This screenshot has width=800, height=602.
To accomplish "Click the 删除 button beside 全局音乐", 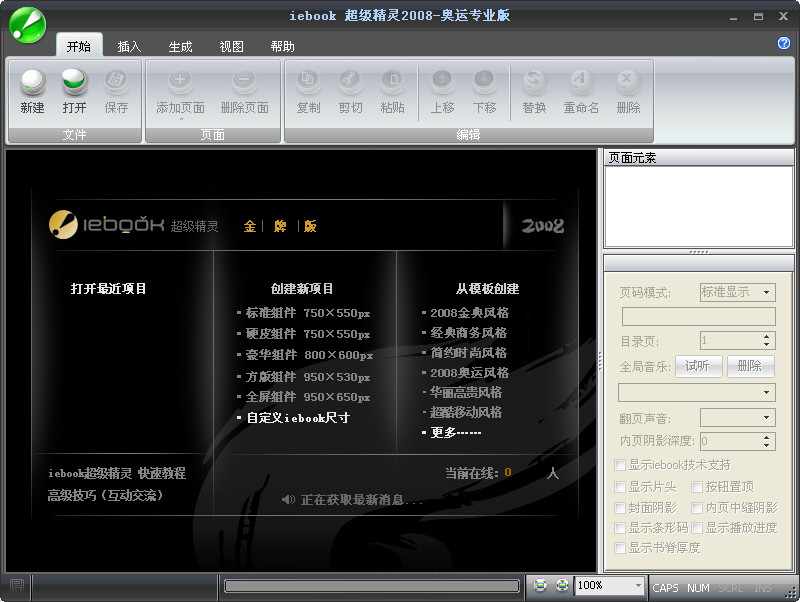I will pyautogui.click(x=750, y=366).
